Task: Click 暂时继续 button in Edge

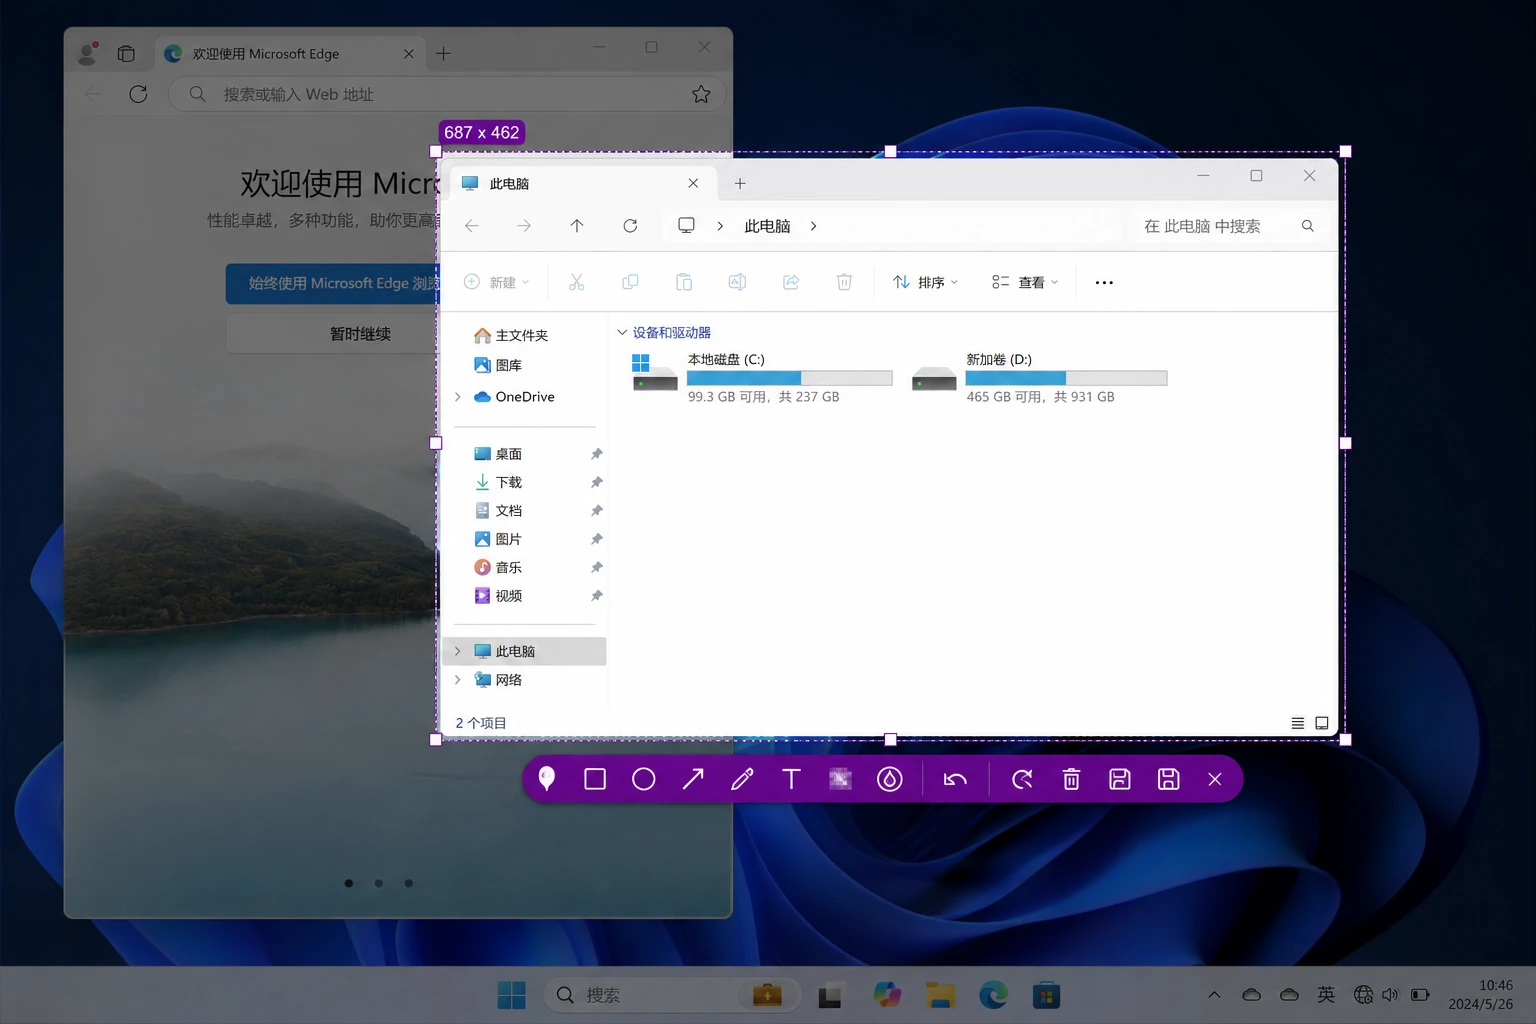Action: pos(332,334)
